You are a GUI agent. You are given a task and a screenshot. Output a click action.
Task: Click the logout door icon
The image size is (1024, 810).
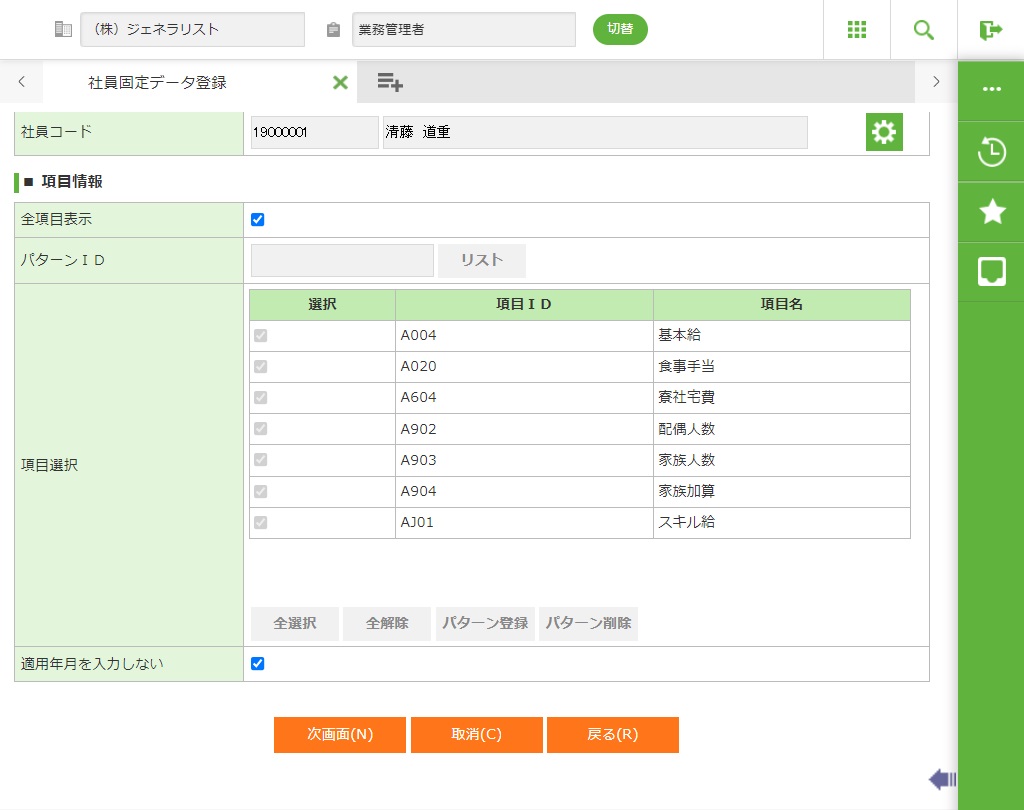tap(991, 30)
